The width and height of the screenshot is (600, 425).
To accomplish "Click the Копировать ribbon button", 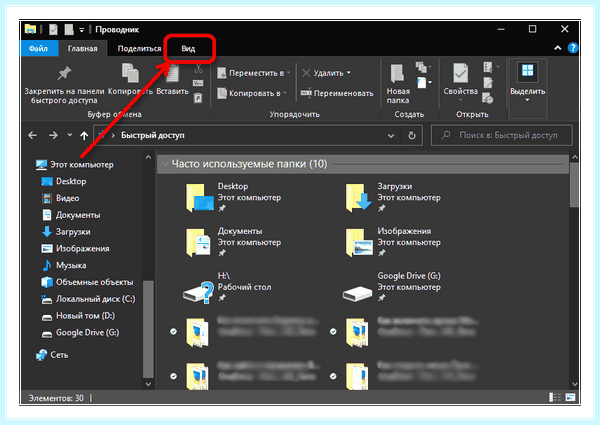I will click(130, 79).
